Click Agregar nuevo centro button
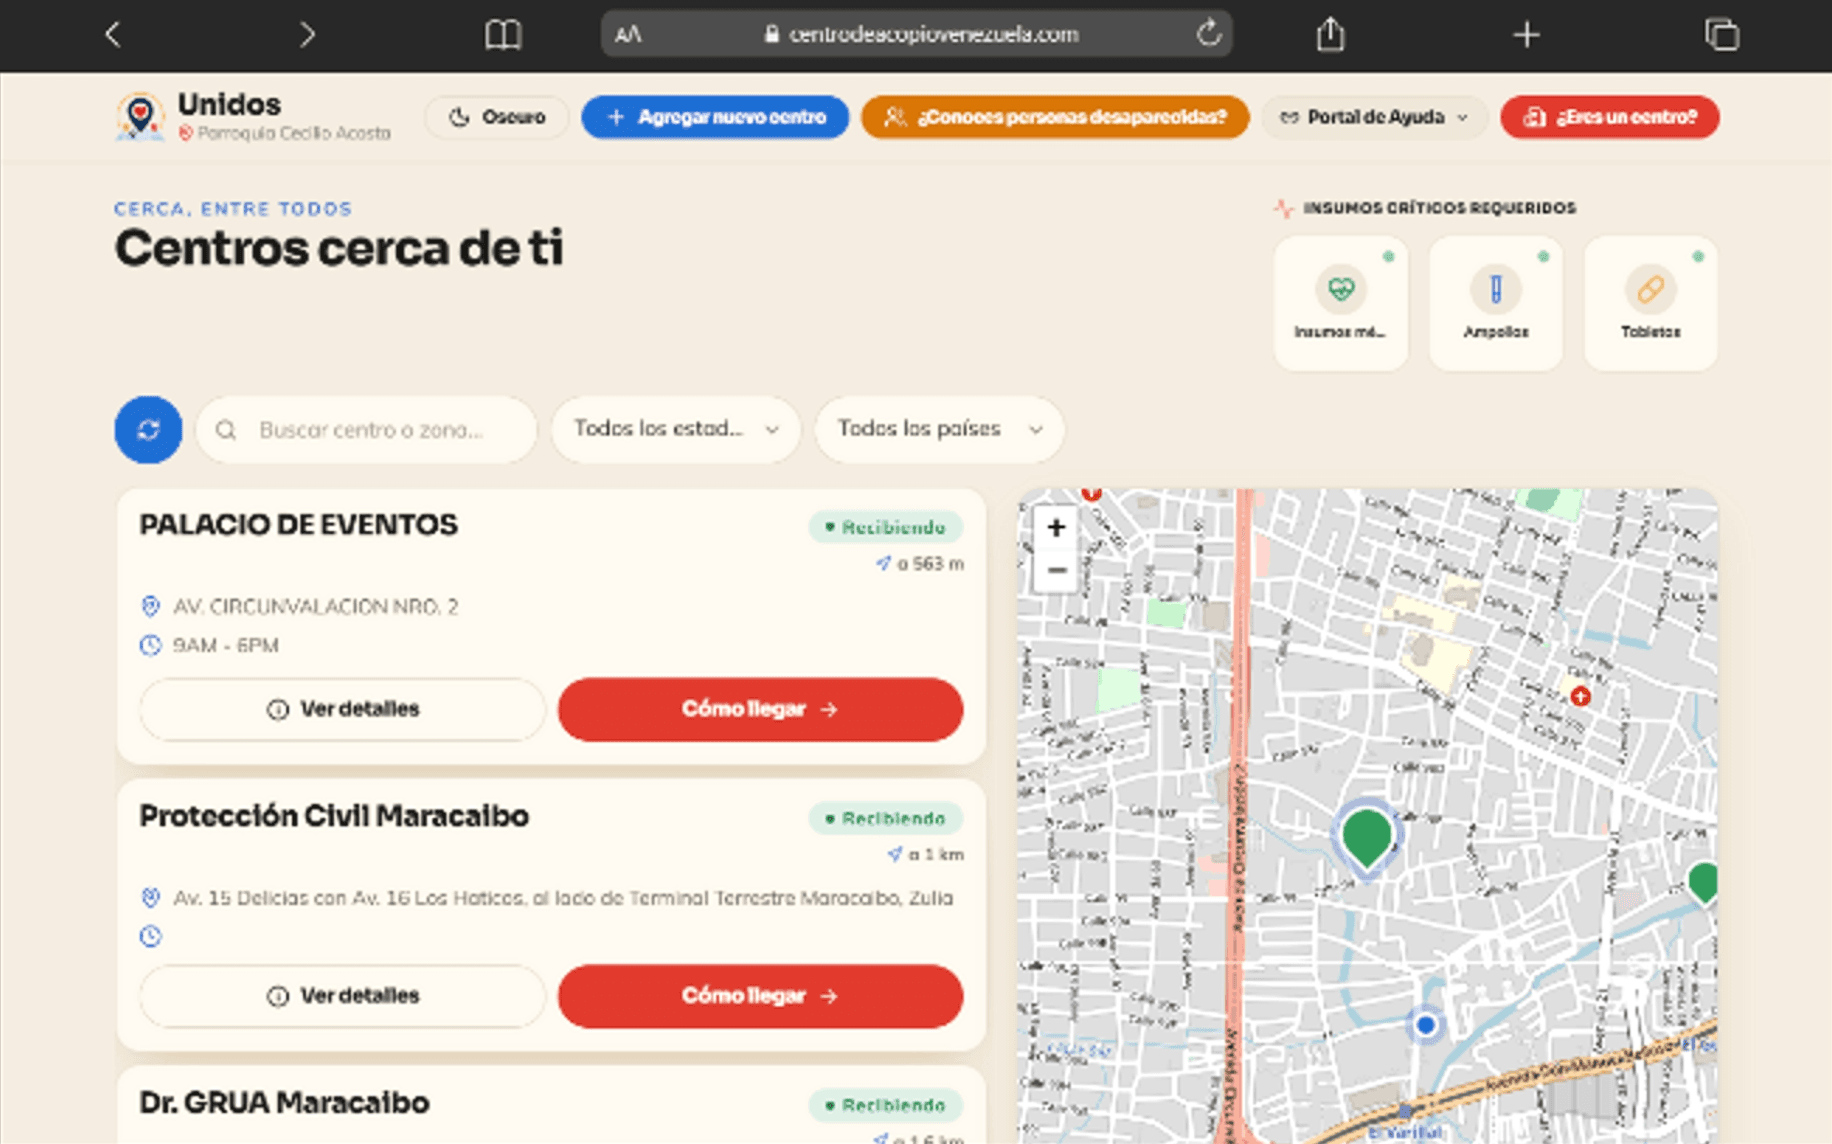The width and height of the screenshot is (1832, 1144). 715,117
